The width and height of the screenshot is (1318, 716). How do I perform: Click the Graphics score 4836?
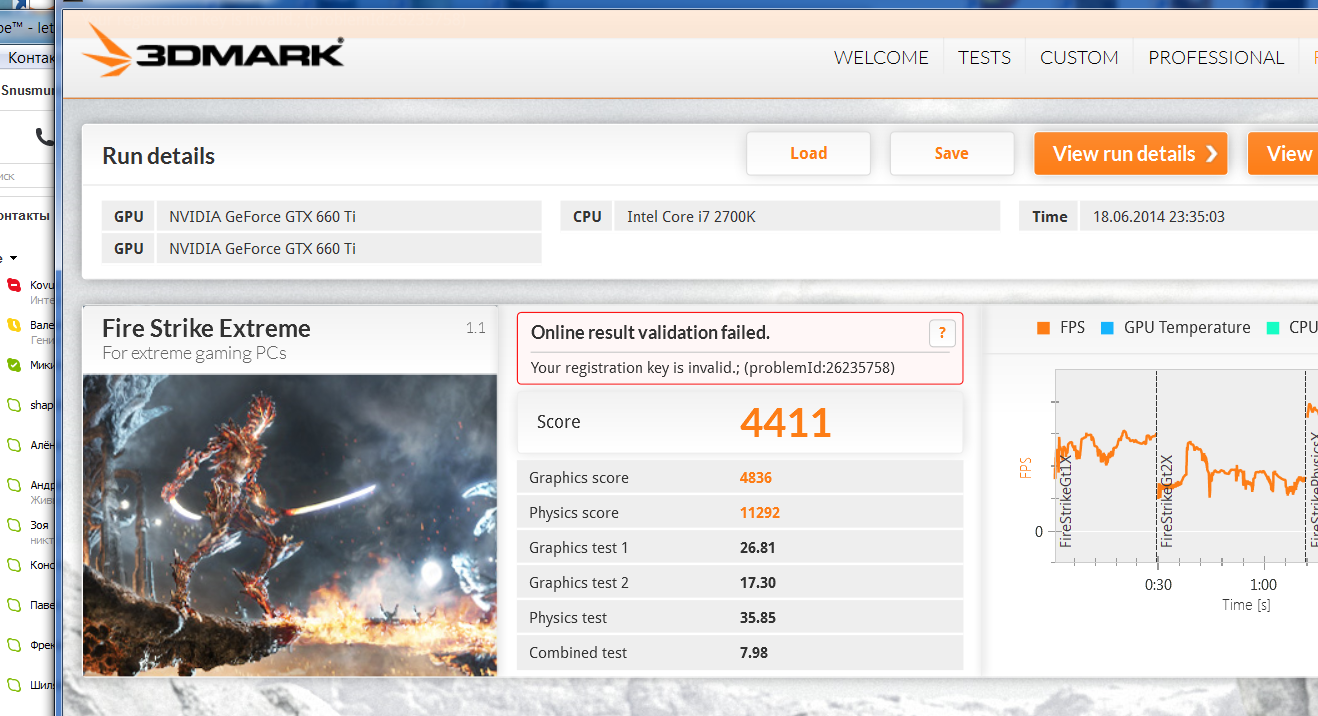pyautogui.click(x=756, y=478)
